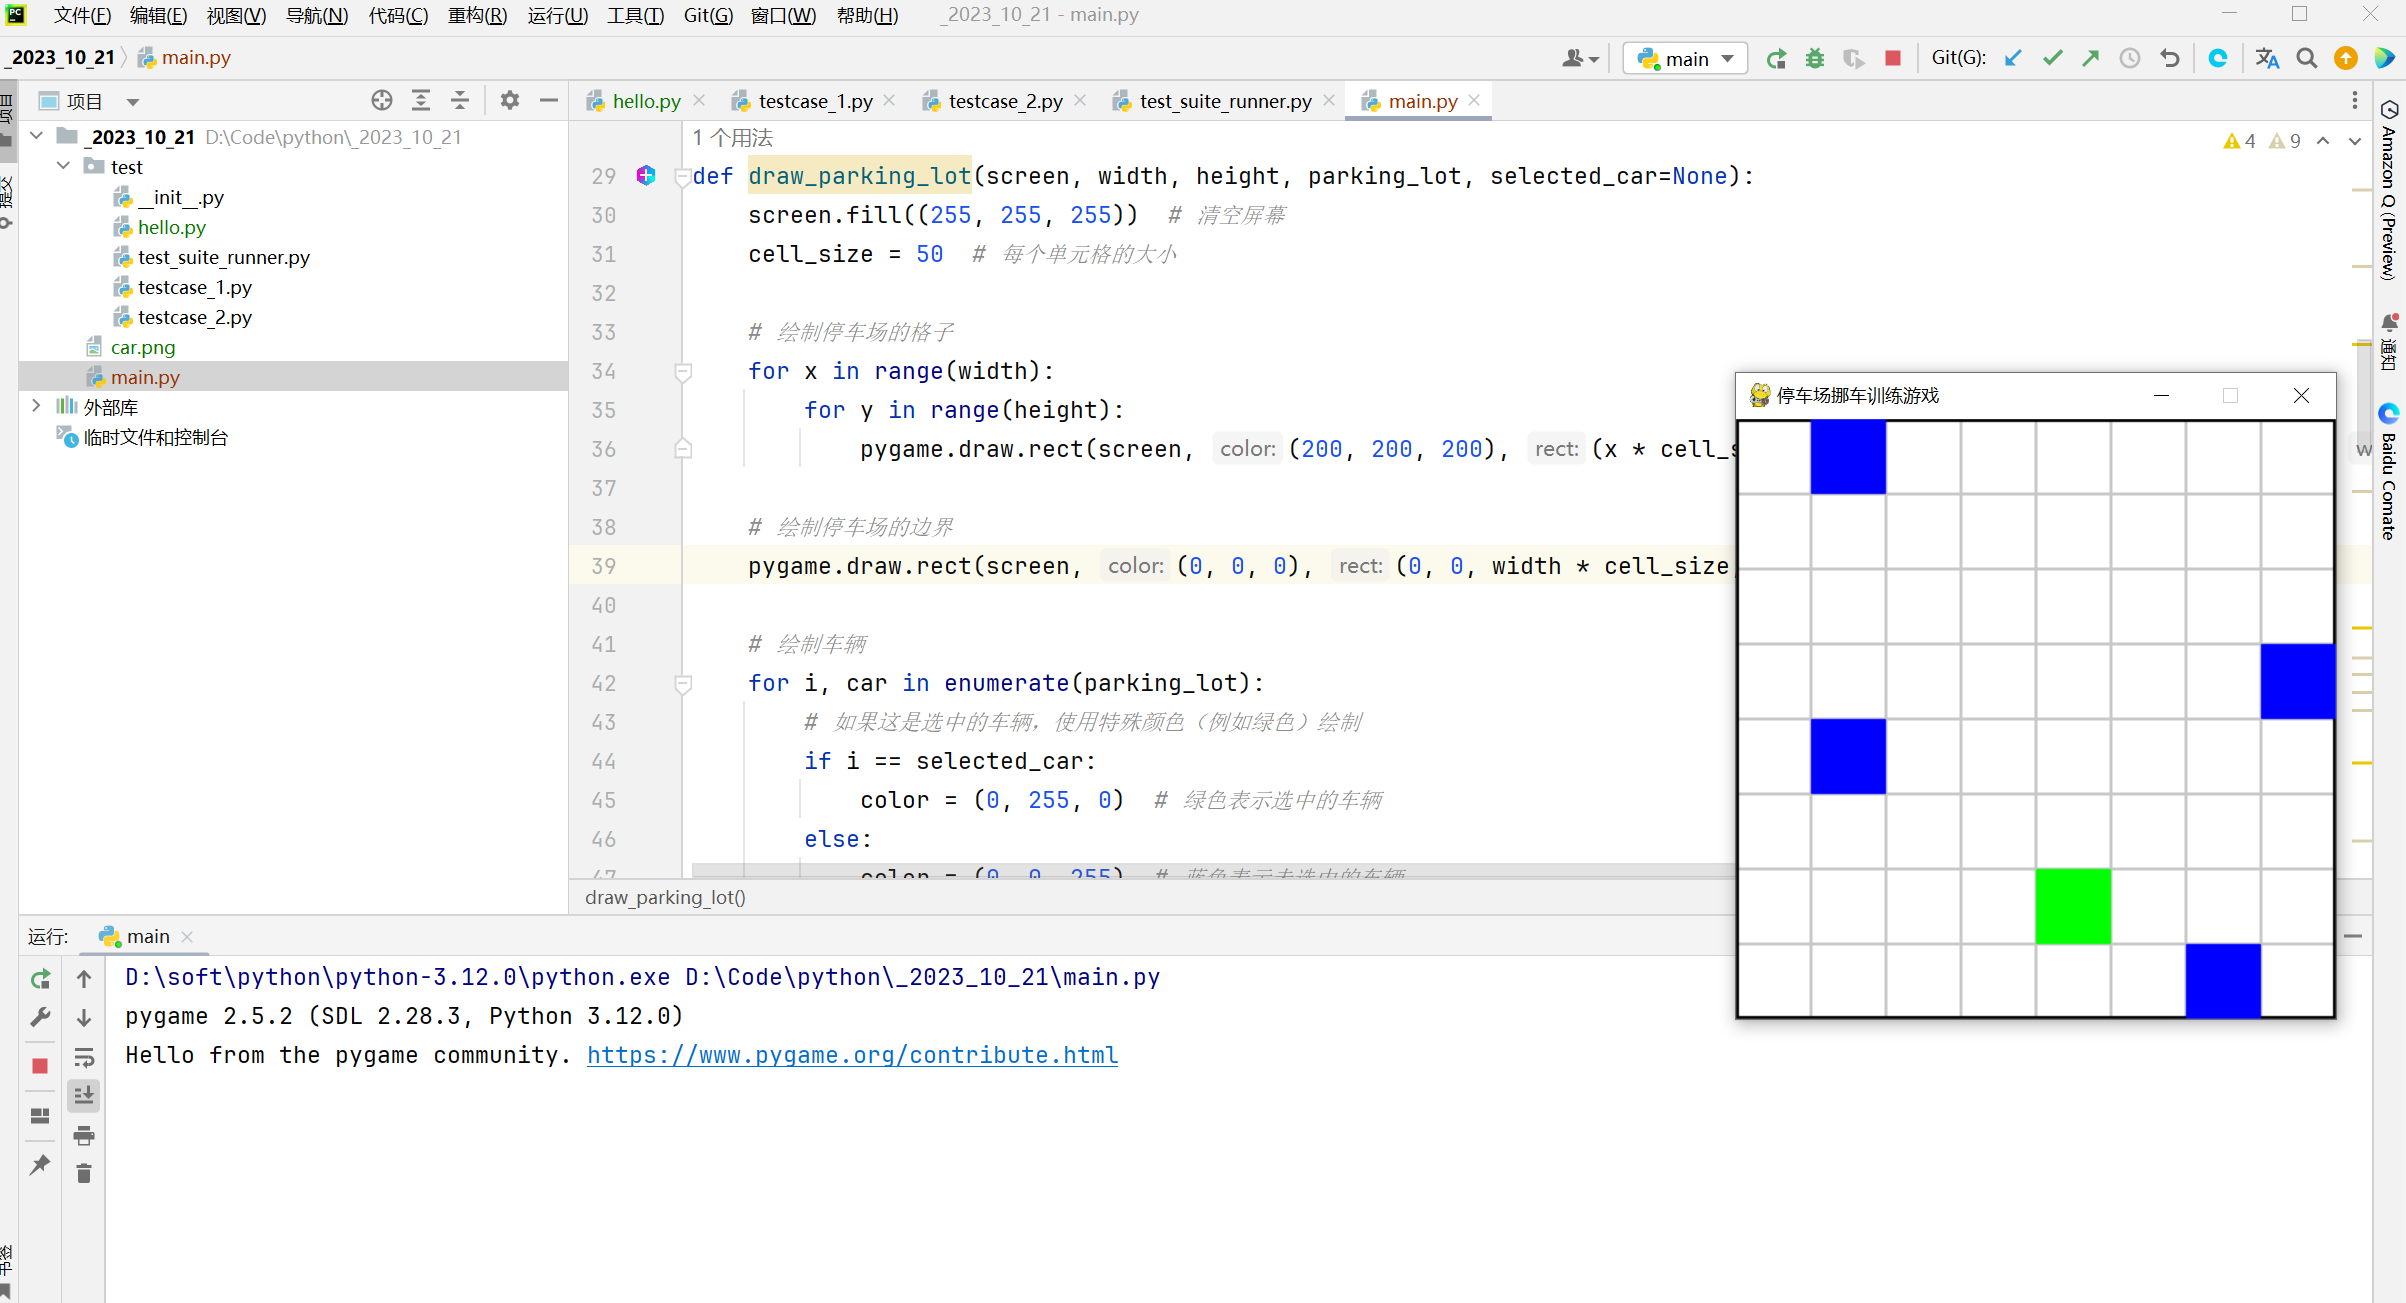Image resolution: width=2406 pixels, height=1303 pixels.
Task: Hide the project panel with minus icon
Action: pos(548,101)
